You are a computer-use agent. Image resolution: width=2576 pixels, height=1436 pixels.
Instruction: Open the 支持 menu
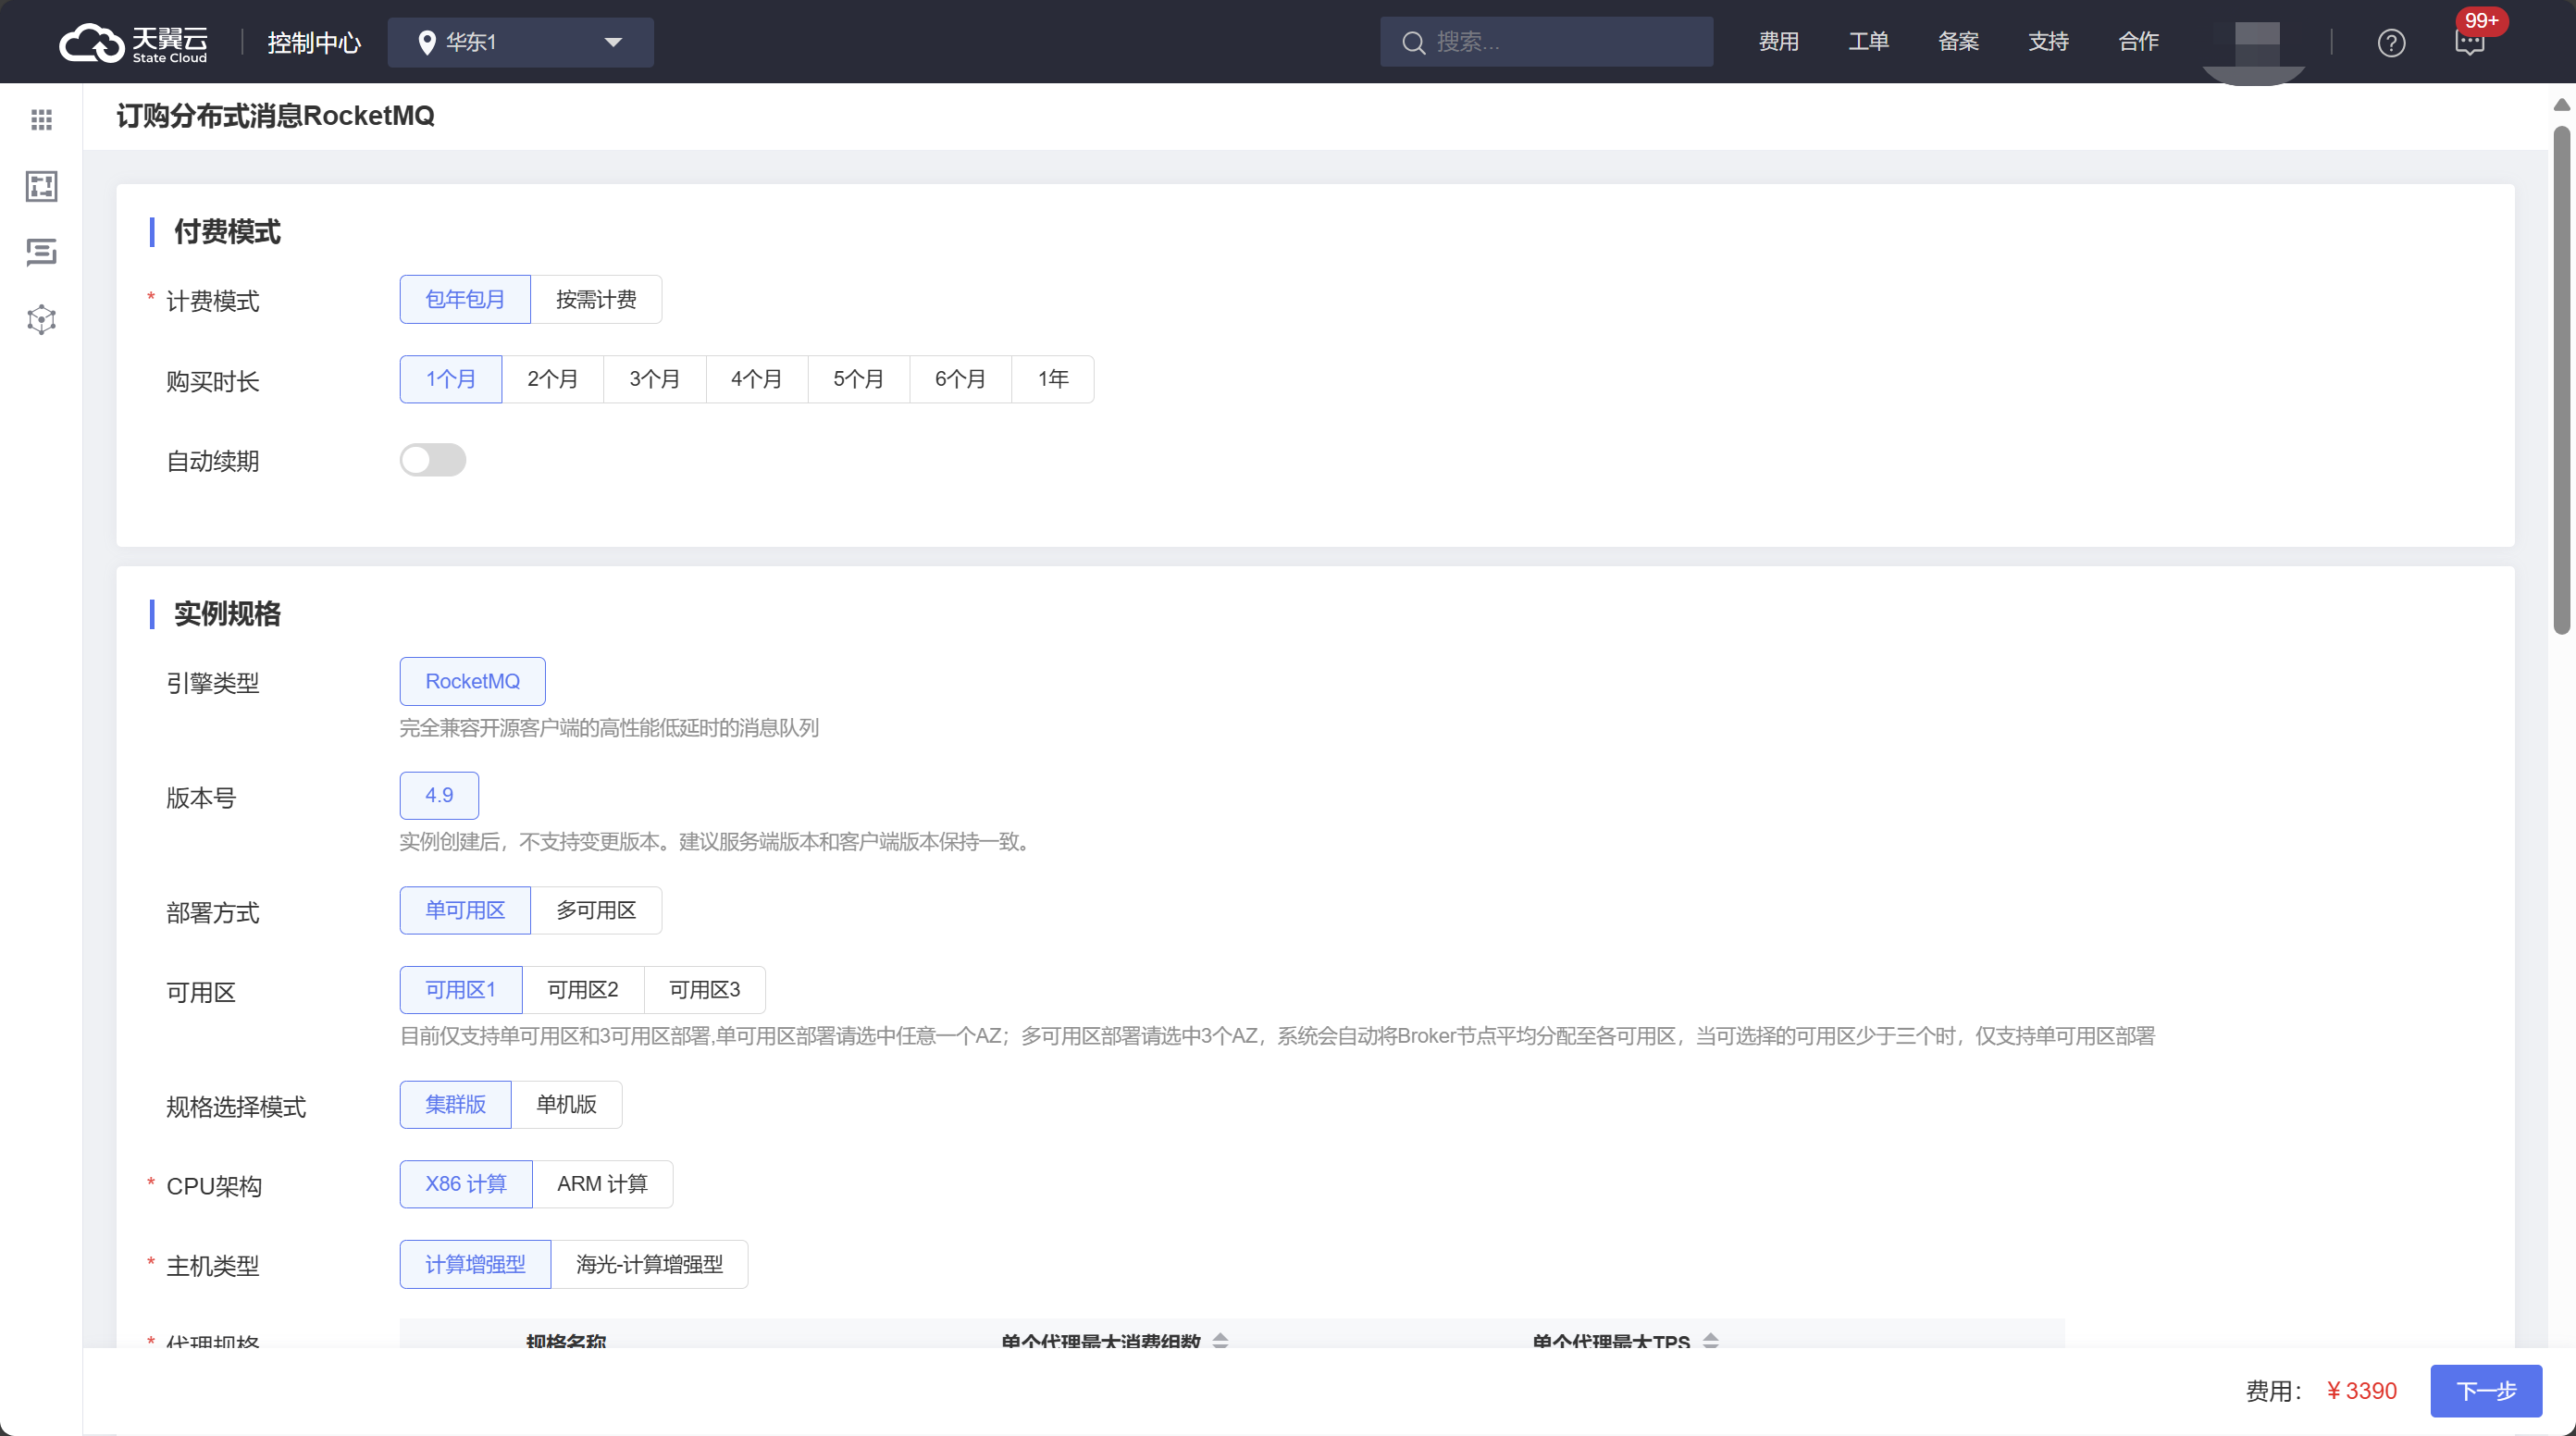[2048, 42]
